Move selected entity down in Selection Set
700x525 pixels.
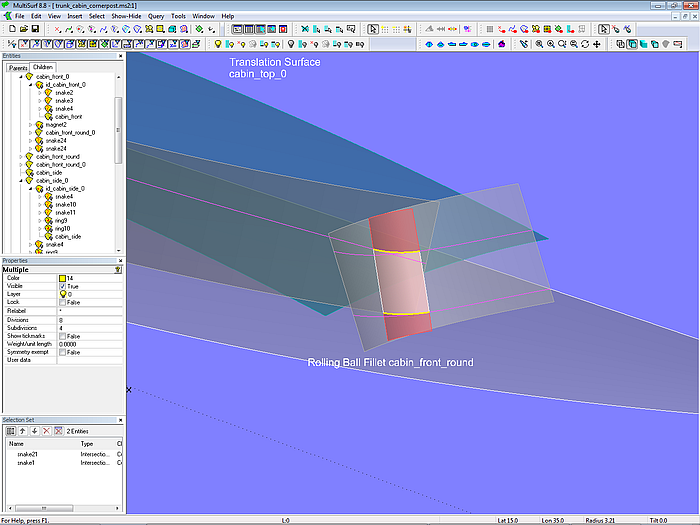[x=34, y=430]
